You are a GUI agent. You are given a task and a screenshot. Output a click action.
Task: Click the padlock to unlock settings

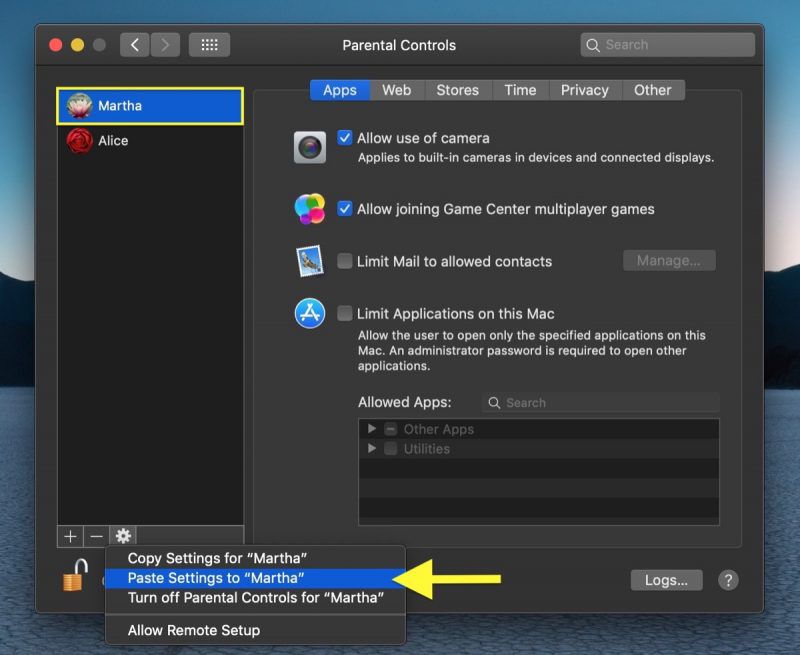[72, 579]
